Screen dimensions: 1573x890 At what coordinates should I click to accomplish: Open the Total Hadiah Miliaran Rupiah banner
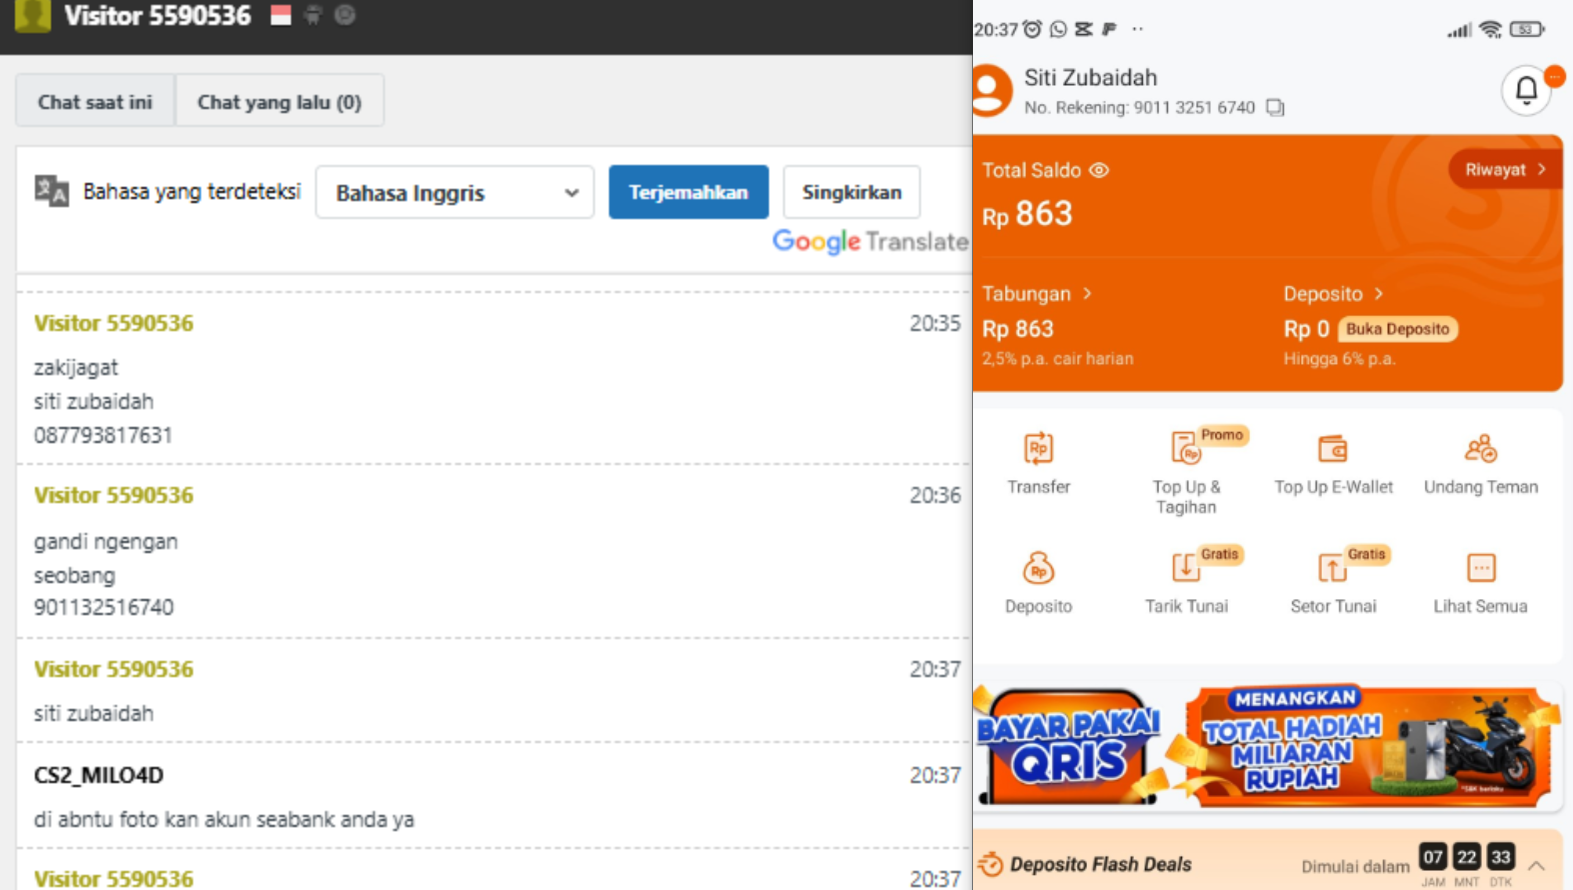[1373, 747]
